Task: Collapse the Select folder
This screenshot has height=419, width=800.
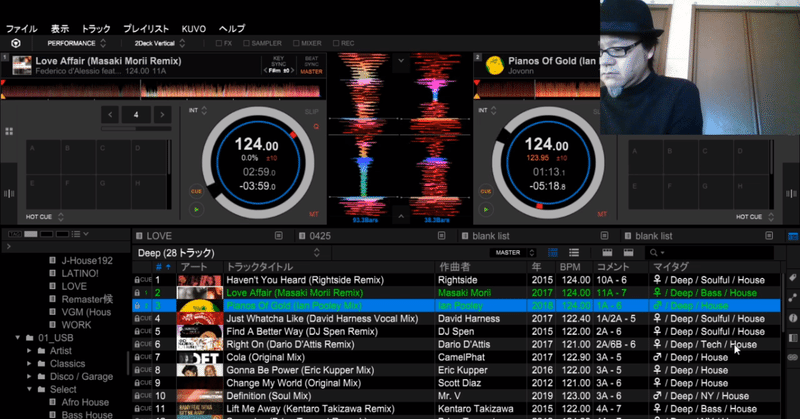Action: pyautogui.click(x=29, y=389)
